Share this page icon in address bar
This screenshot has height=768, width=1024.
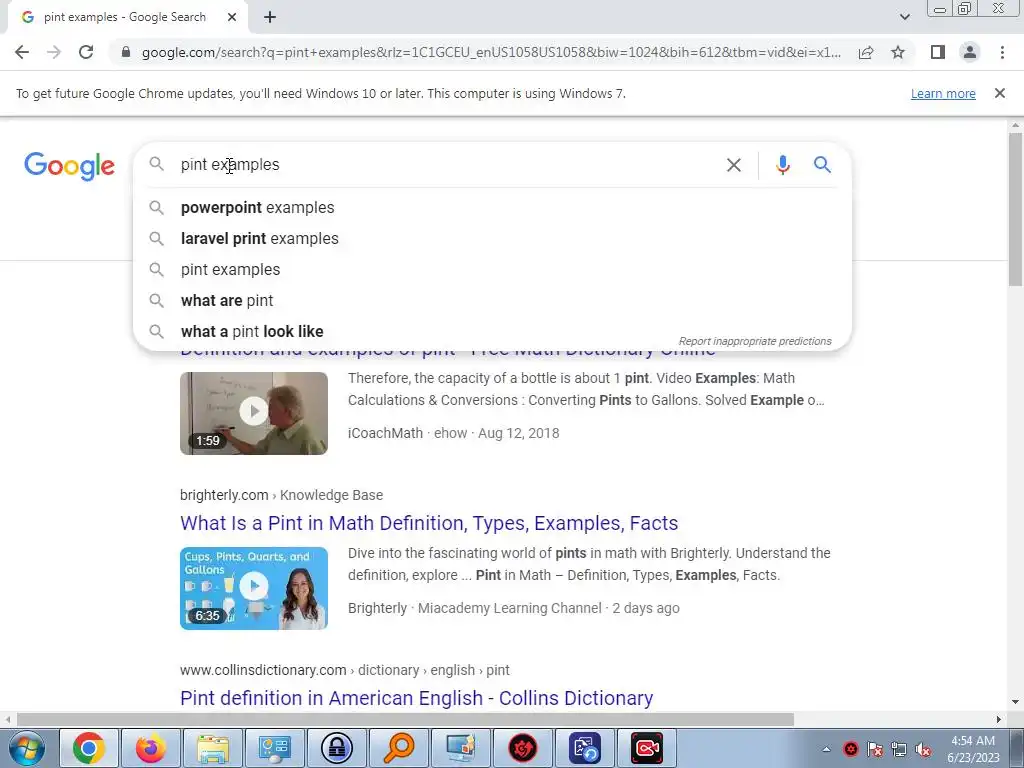point(866,52)
